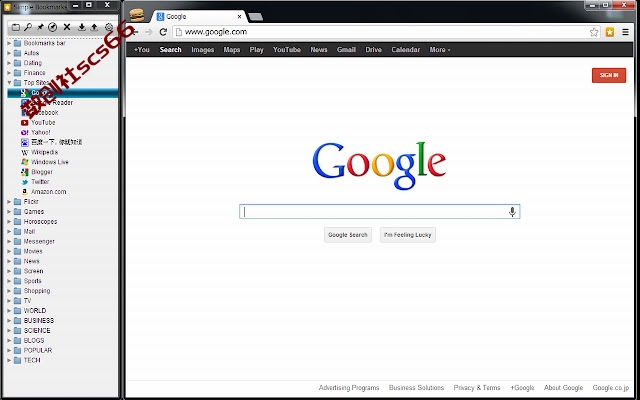Open the settings gear in bookmarks toolbar

point(109,27)
